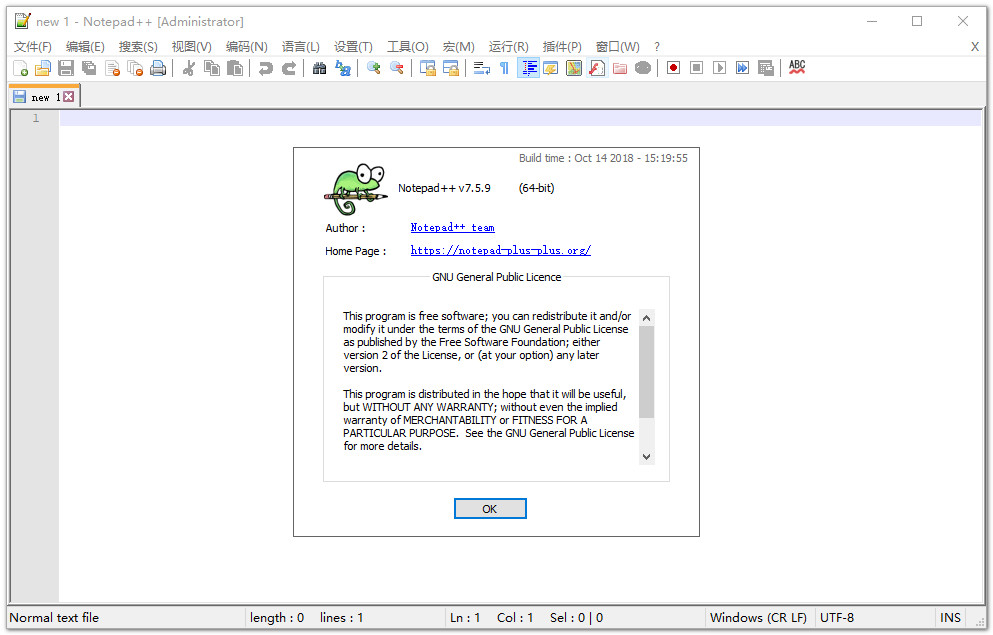Play back the recorded macro icon
This screenshot has width=993, height=635.
719,68
